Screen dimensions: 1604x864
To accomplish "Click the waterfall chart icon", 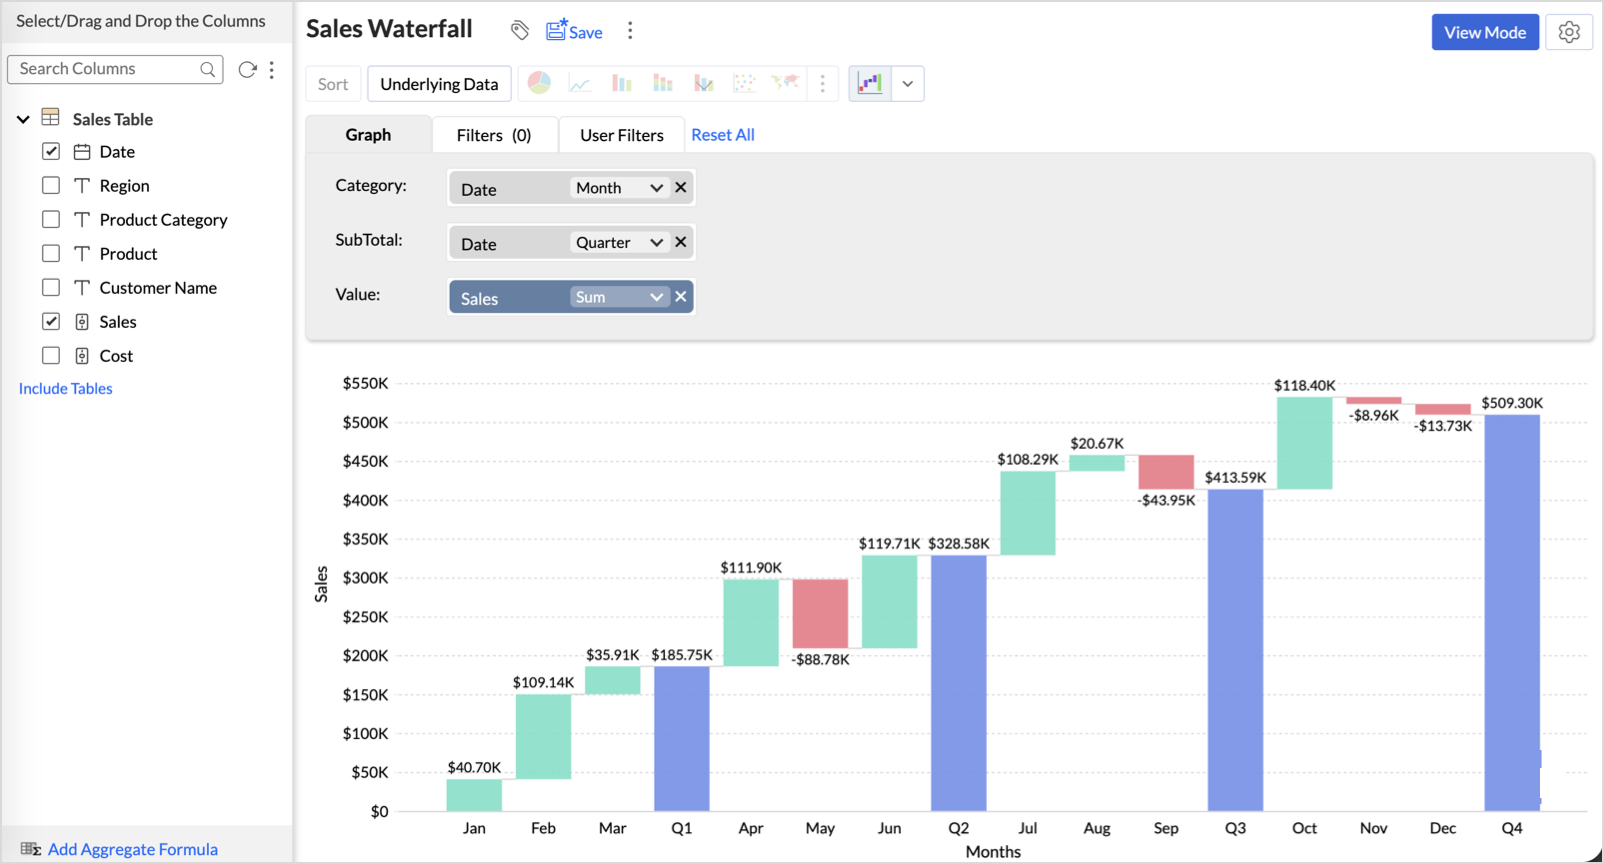I will (x=870, y=83).
